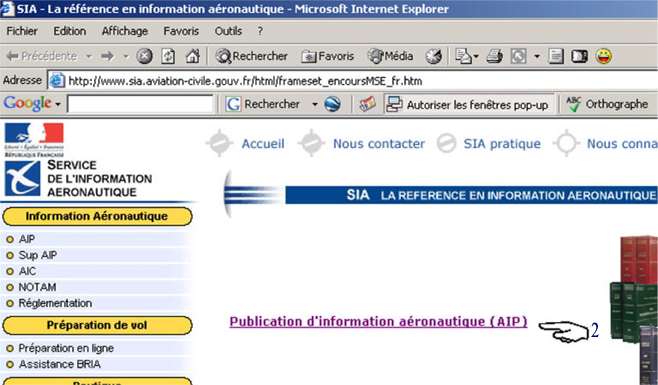This screenshot has height=385, width=658.
Task: Open the Précédente history dropdown arrow
Action: point(89,56)
